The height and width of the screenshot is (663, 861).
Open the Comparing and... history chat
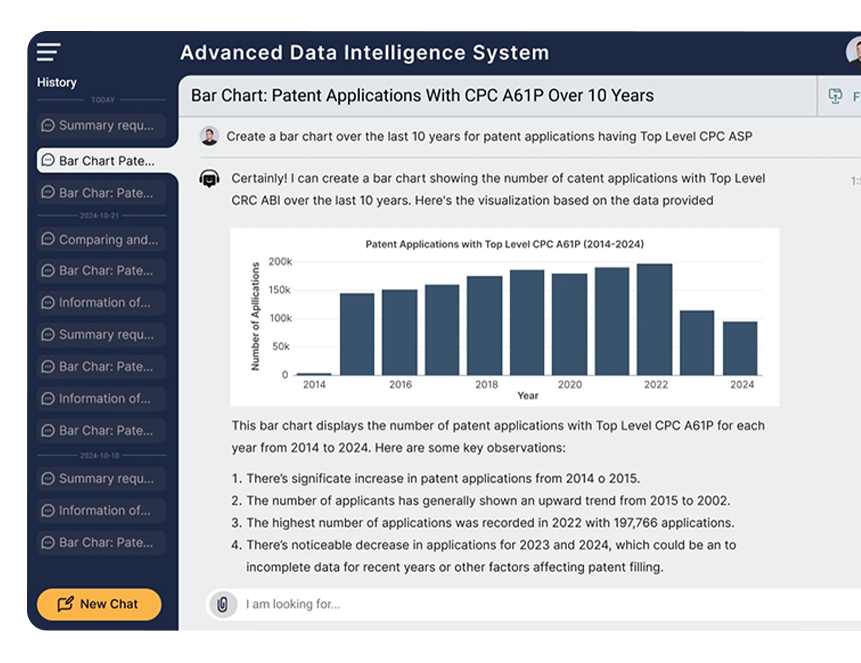click(x=102, y=239)
